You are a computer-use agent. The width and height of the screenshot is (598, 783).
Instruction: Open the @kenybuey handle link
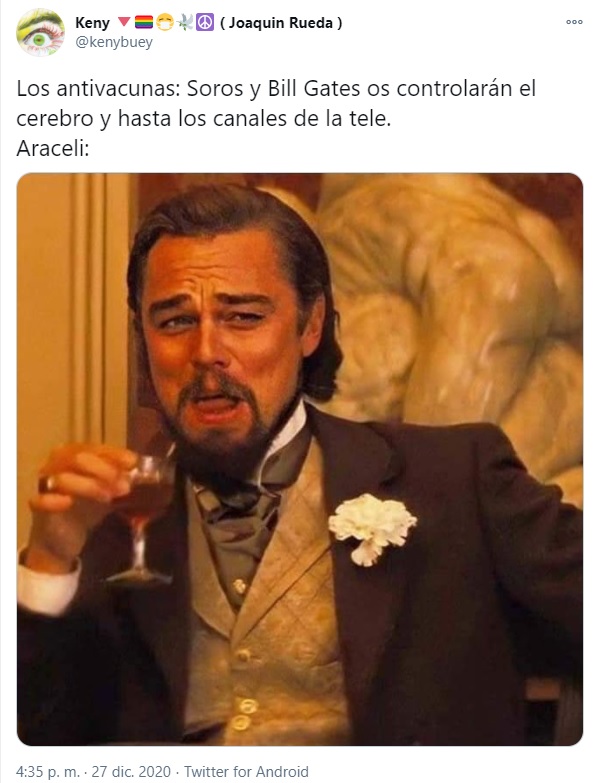[x=114, y=42]
